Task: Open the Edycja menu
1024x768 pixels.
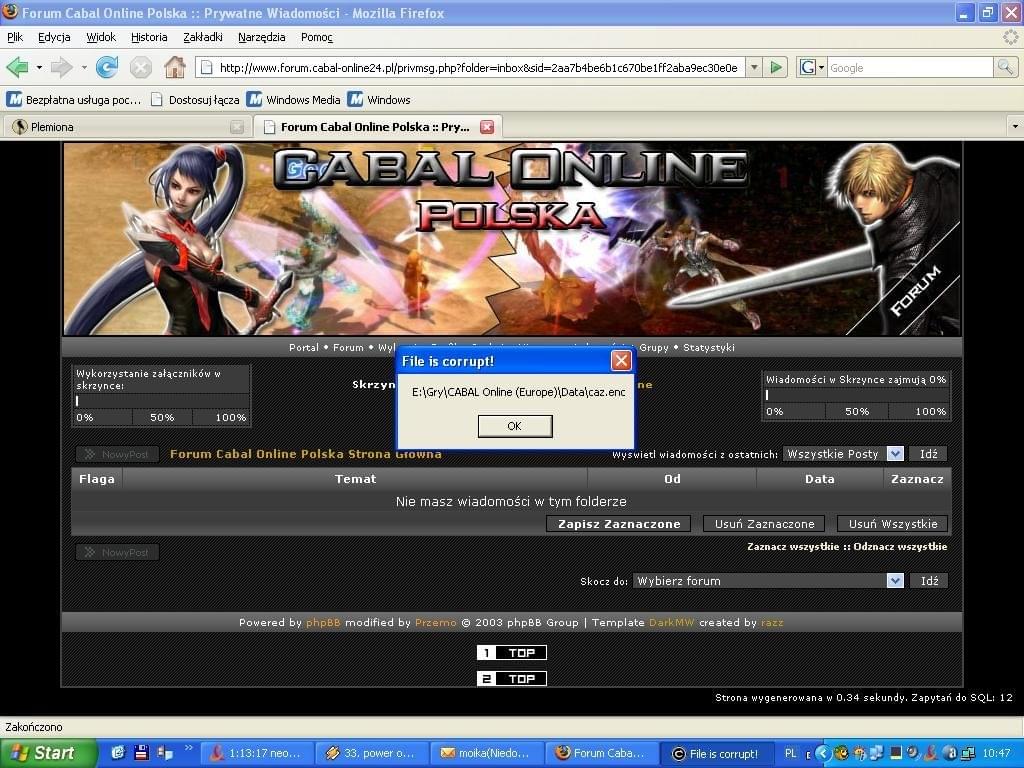Action: [54, 37]
